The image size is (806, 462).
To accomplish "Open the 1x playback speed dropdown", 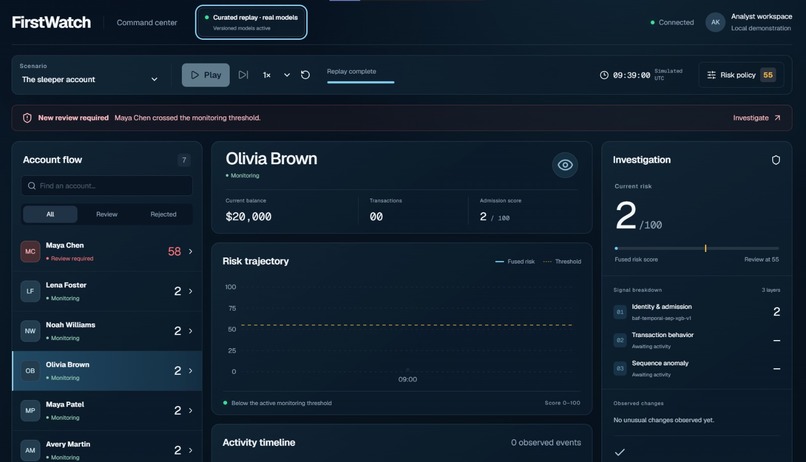I will [277, 75].
